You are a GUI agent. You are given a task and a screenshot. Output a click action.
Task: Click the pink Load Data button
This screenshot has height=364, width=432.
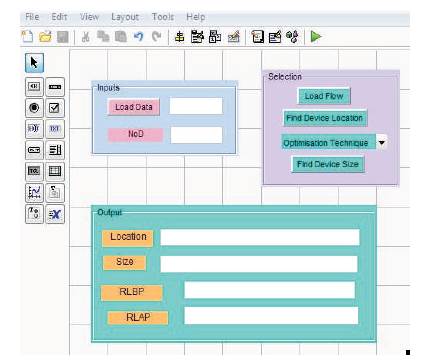[134, 107]
